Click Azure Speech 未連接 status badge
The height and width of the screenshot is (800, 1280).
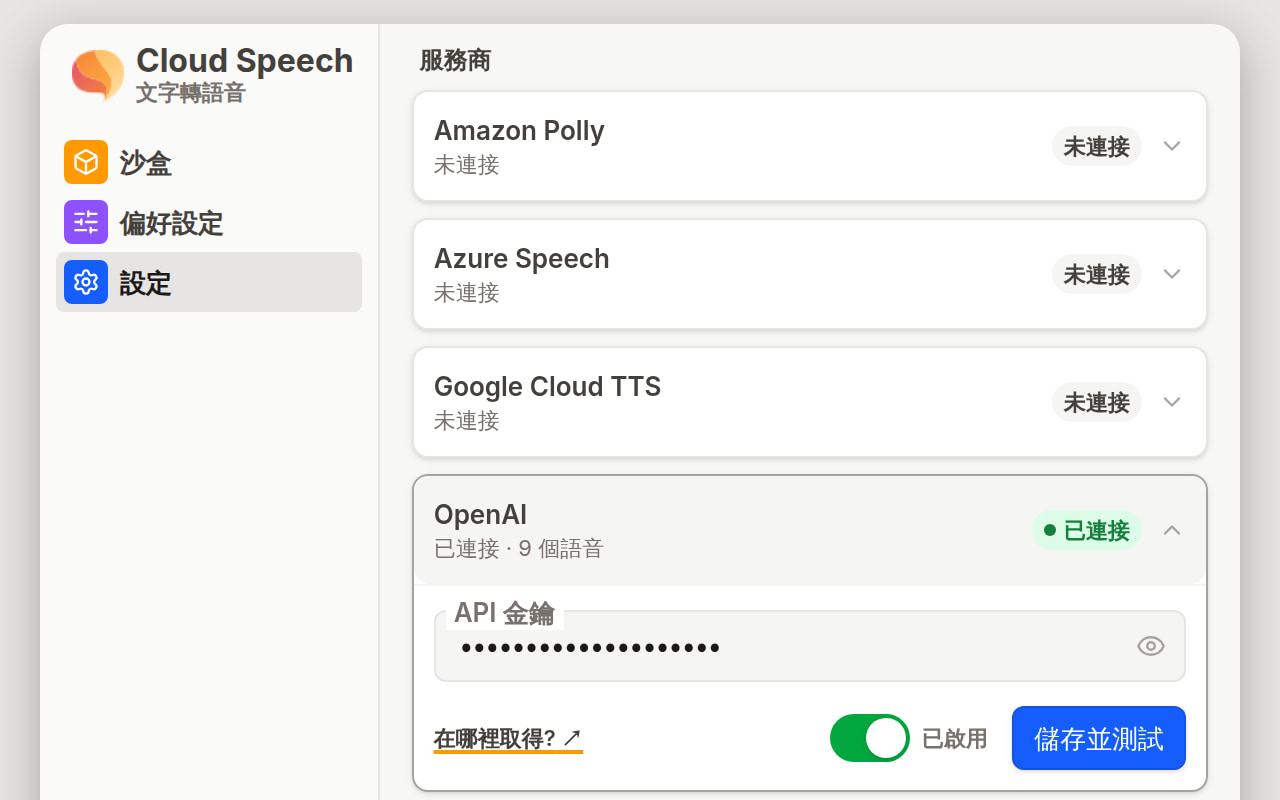(1096, 274)
